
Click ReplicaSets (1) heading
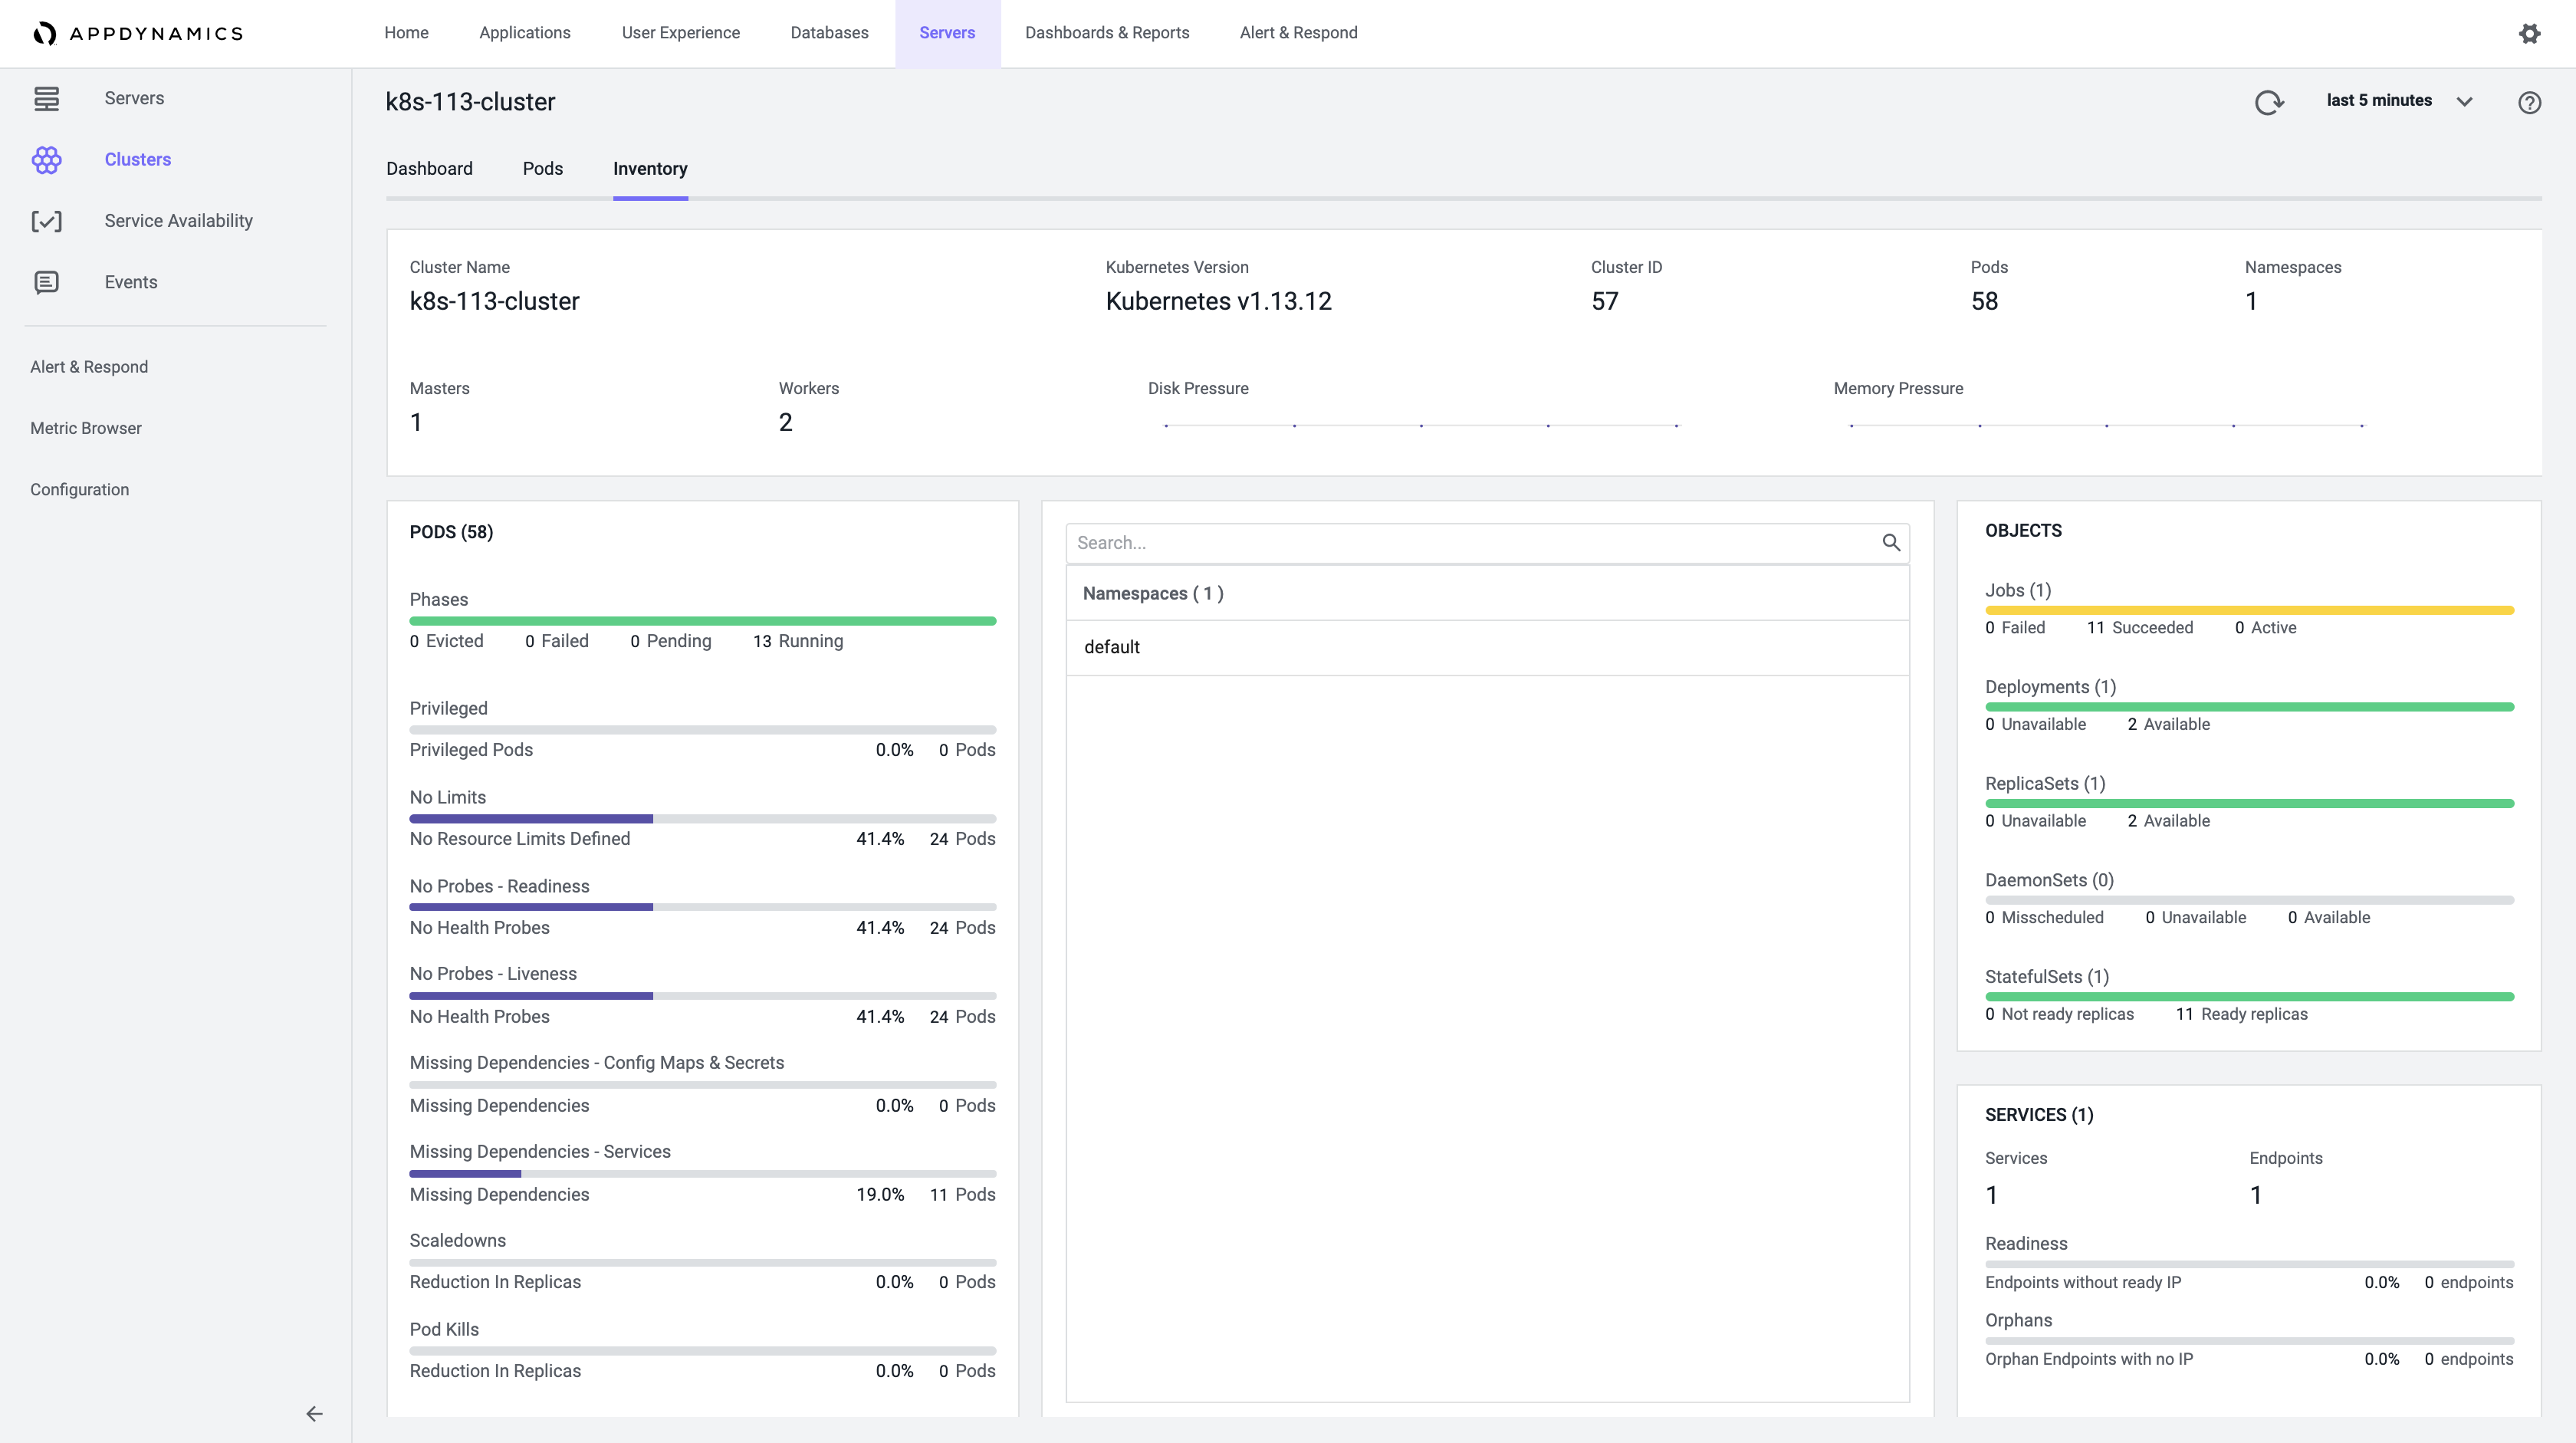[x=2045, y=784]
